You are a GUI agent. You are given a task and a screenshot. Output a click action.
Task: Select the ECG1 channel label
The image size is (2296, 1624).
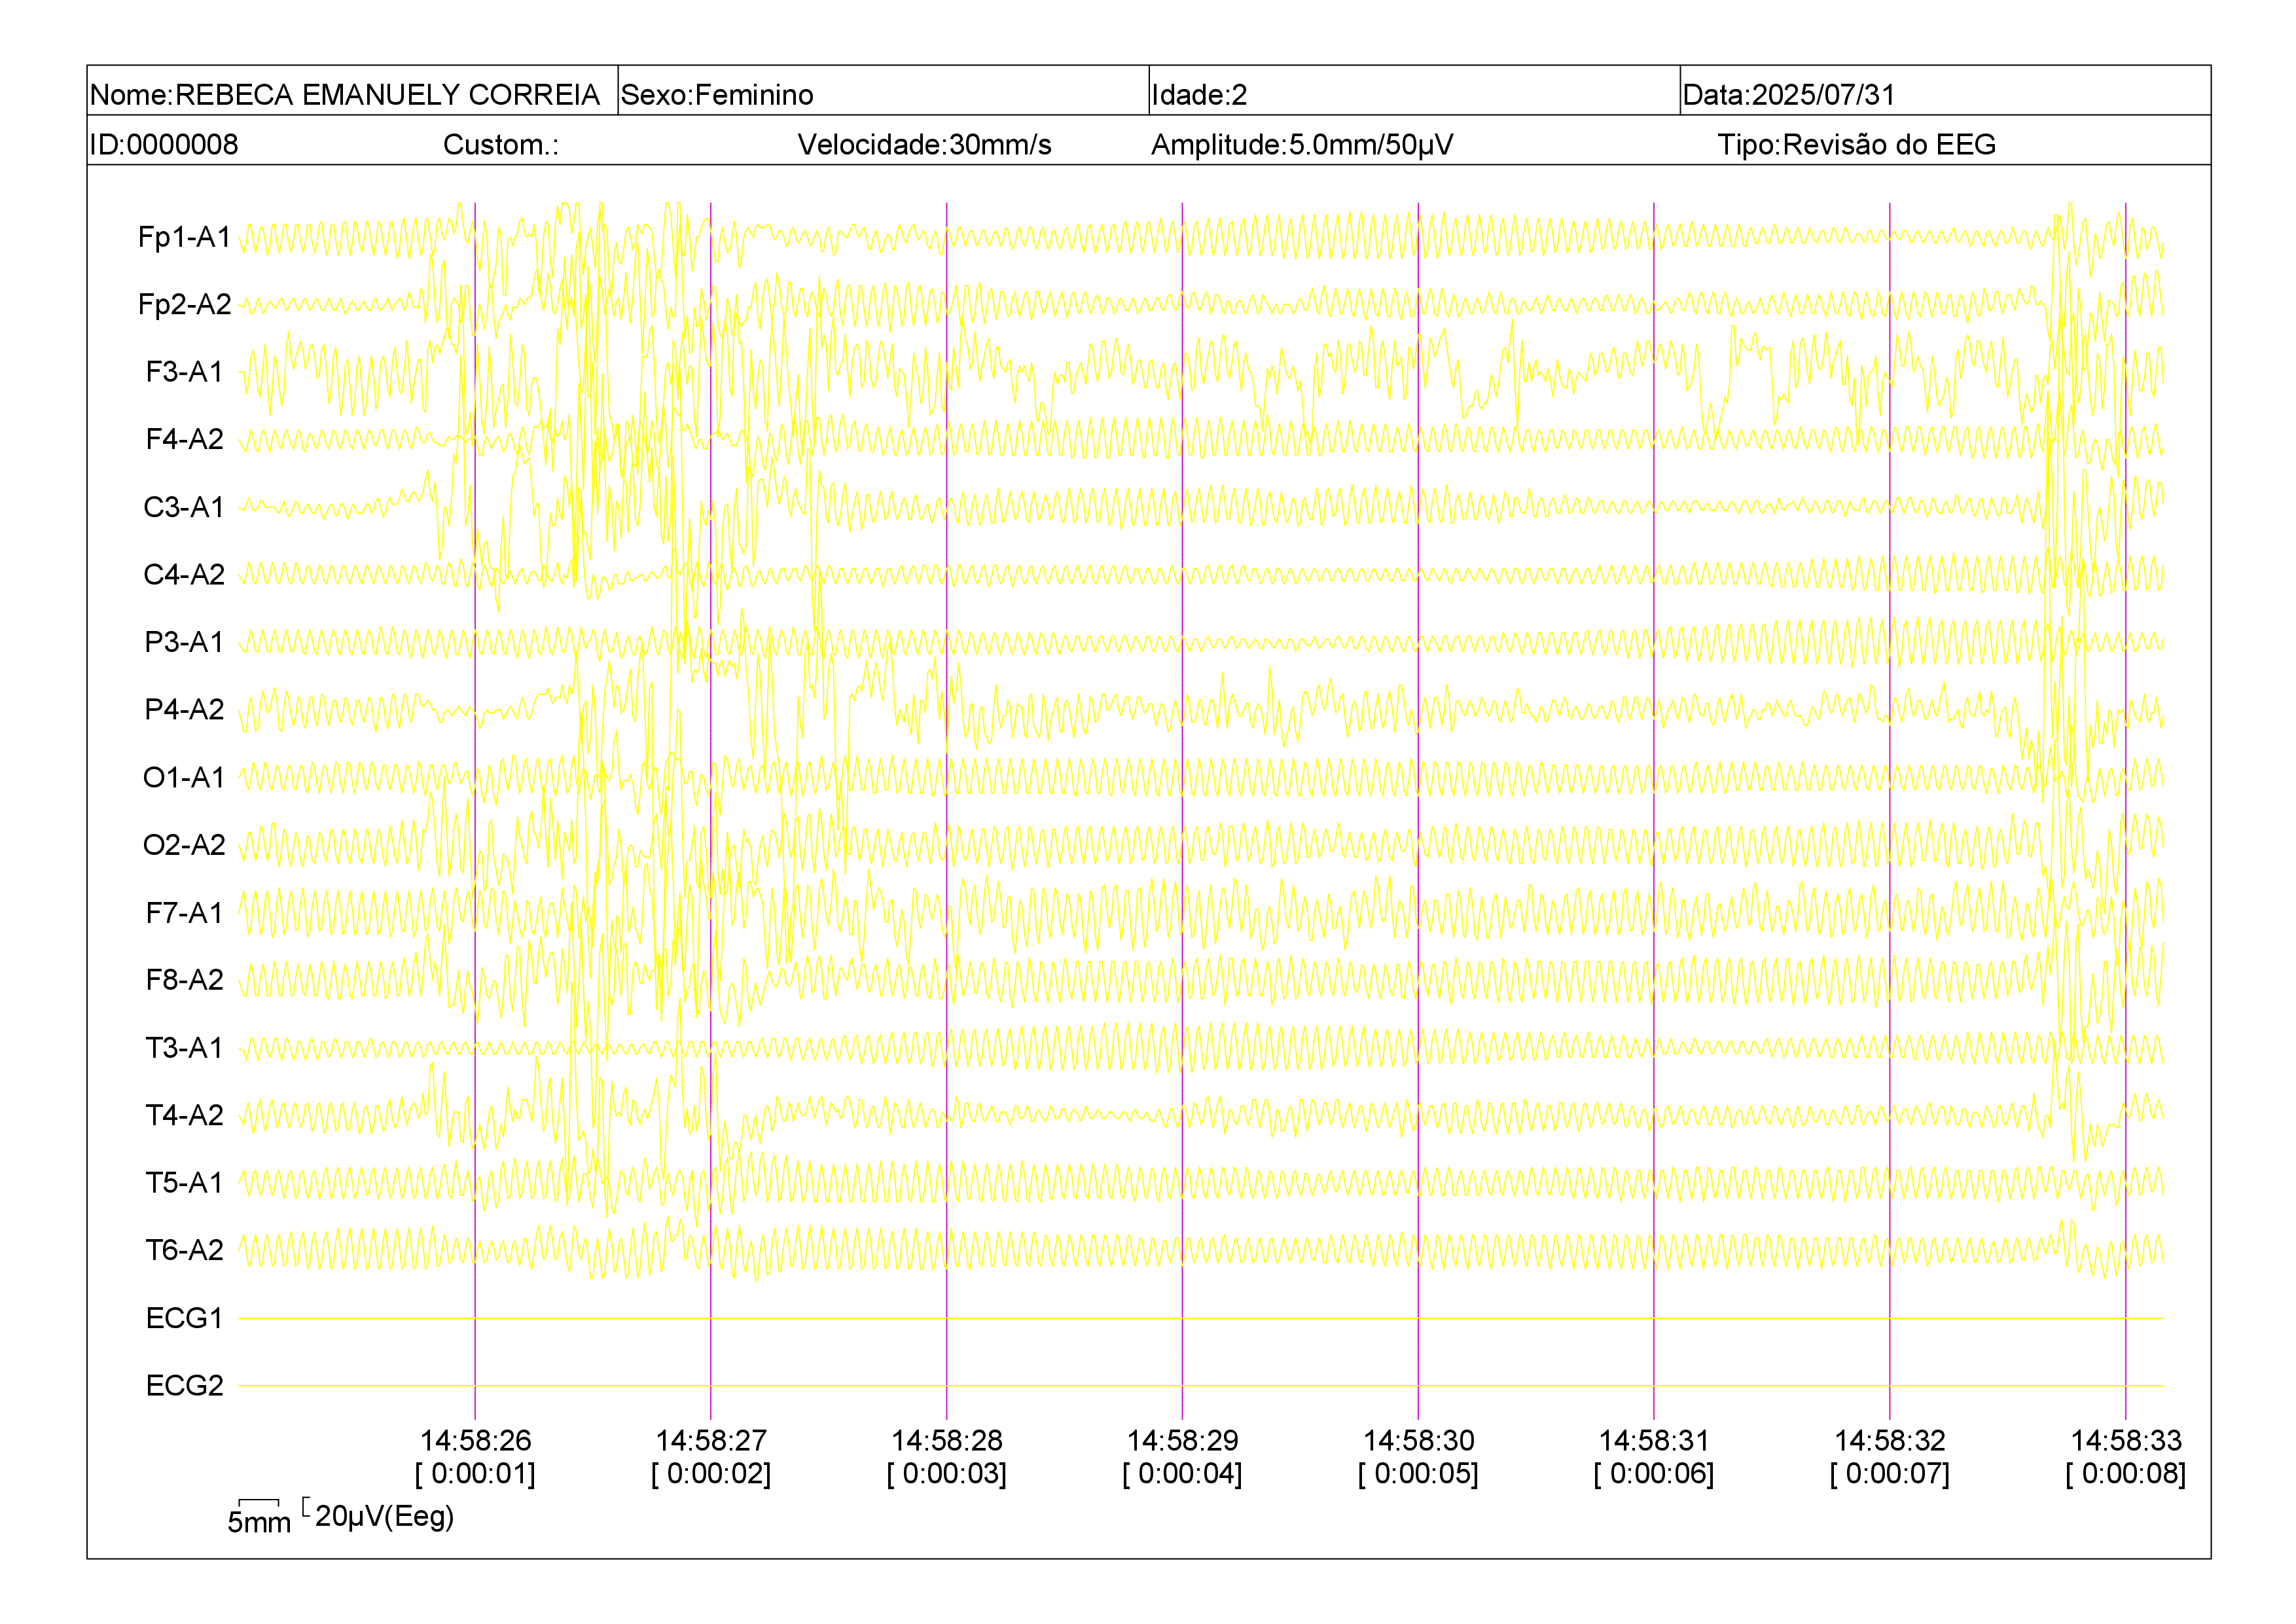[x=184, y=1318]
